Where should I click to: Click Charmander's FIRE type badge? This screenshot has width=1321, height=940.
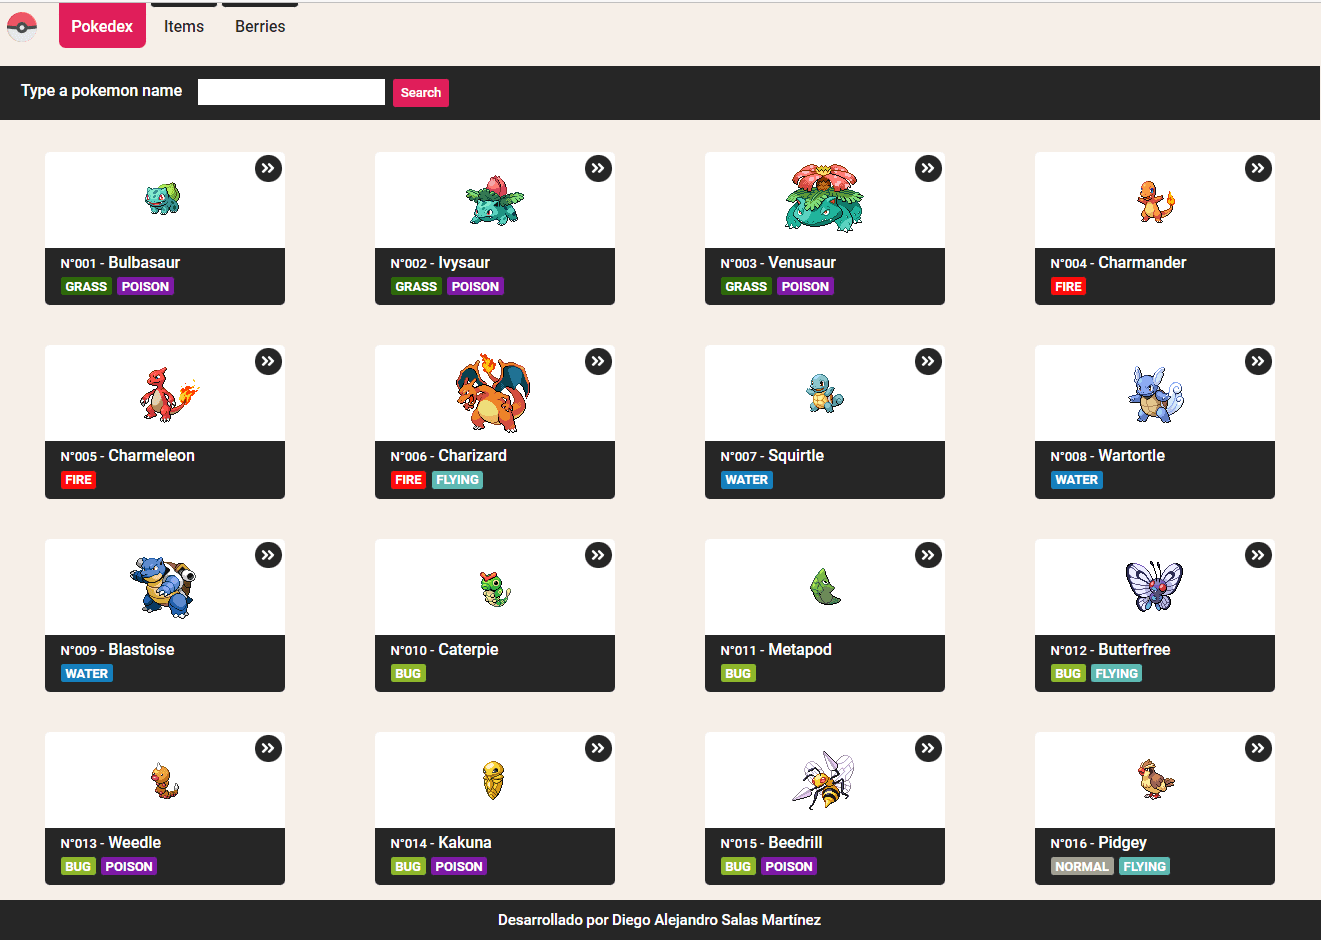[x=1068, y=287]
